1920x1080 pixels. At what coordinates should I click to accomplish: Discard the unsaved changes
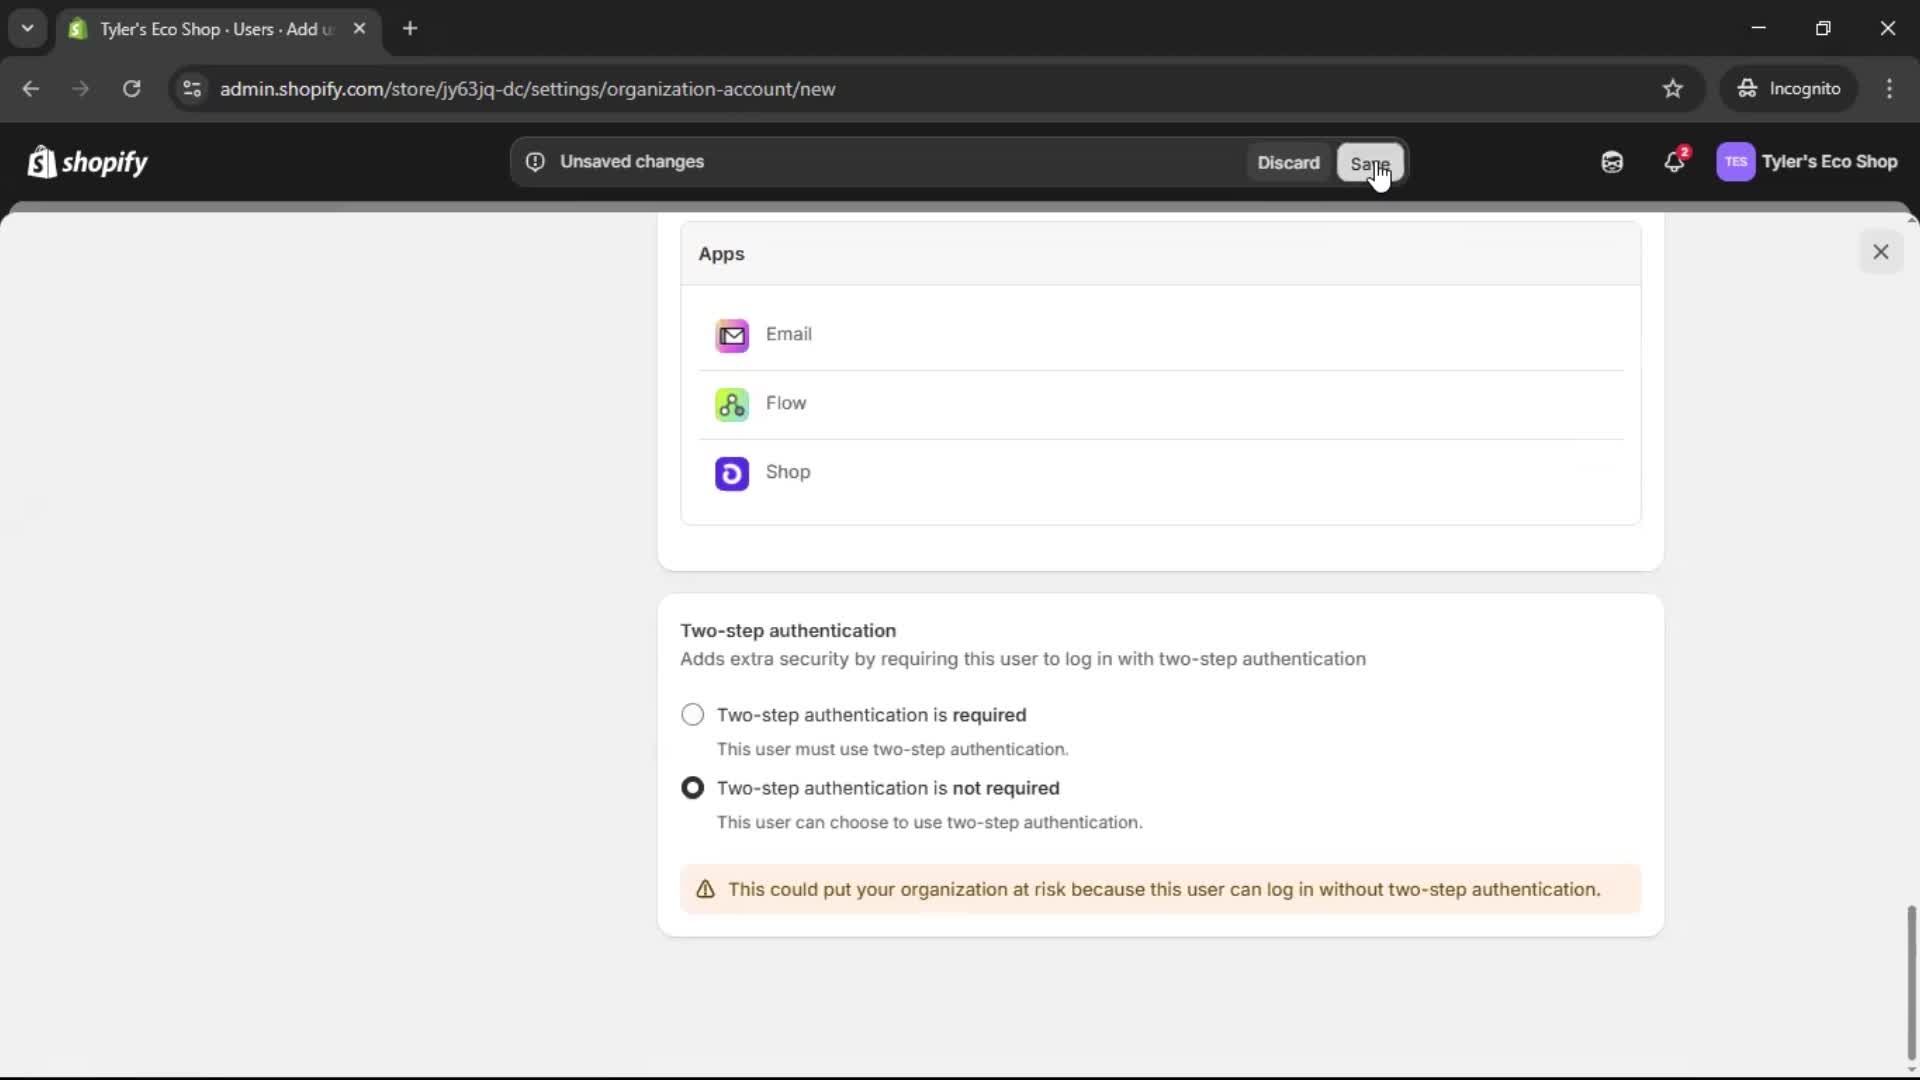[x=1288, y=161]
